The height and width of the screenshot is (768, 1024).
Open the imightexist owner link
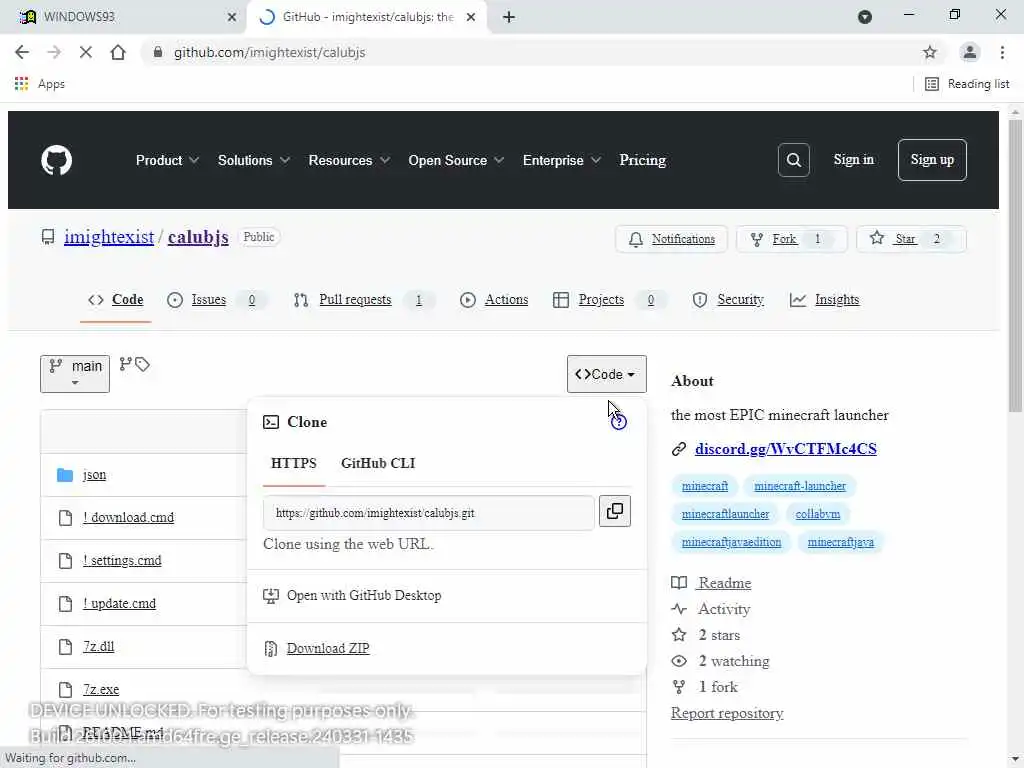109,237
